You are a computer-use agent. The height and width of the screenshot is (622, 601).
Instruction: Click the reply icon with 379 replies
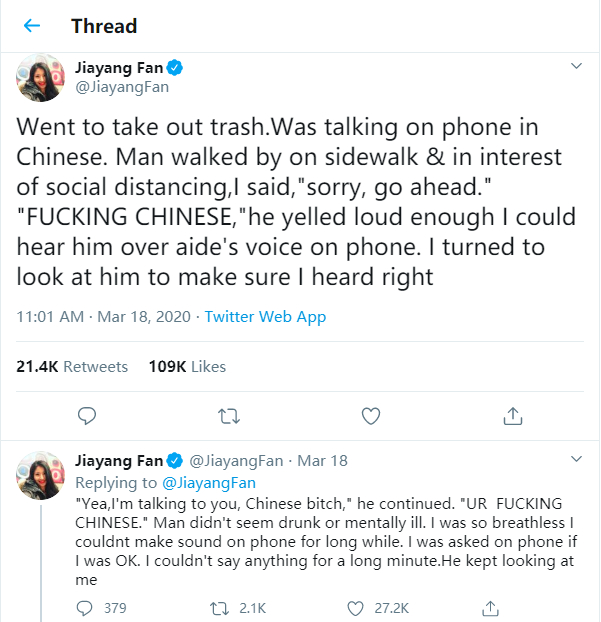pyautogui.click(x=87, y=607)
